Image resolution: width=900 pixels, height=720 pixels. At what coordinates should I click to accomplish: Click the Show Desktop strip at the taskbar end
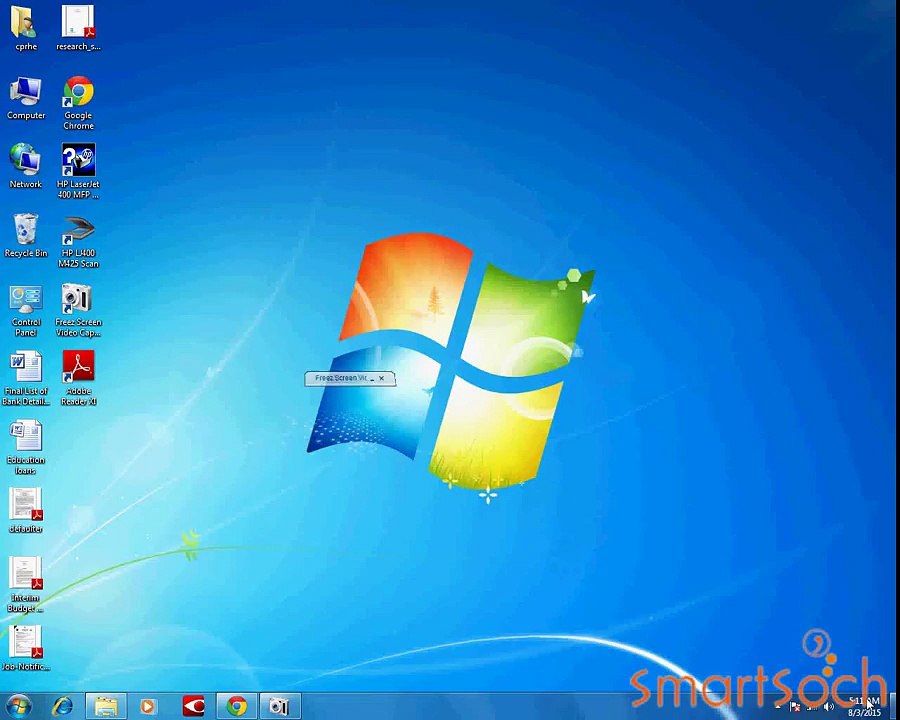[x=894, y=706]
